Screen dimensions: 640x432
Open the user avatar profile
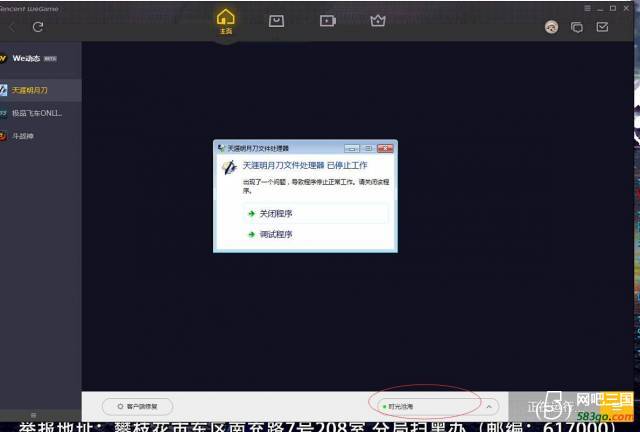(x=551, y=28)
